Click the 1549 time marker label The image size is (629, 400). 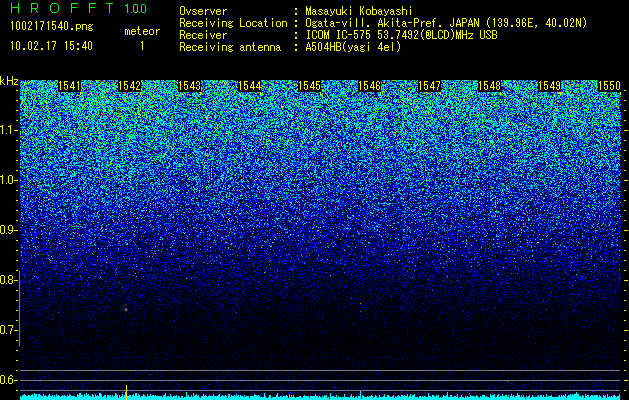click(x=550, y=86)
